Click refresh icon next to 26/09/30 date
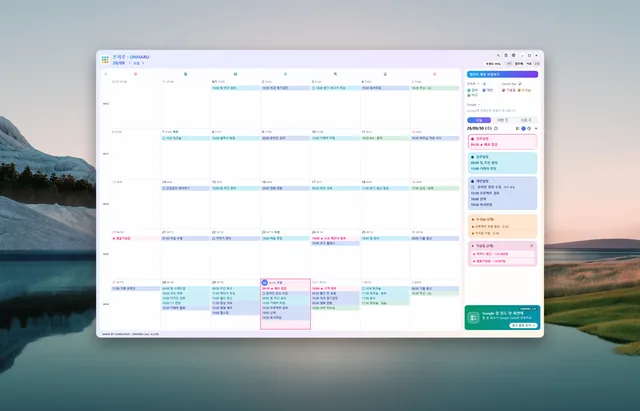Screen dimensions: 640x411 496,128
